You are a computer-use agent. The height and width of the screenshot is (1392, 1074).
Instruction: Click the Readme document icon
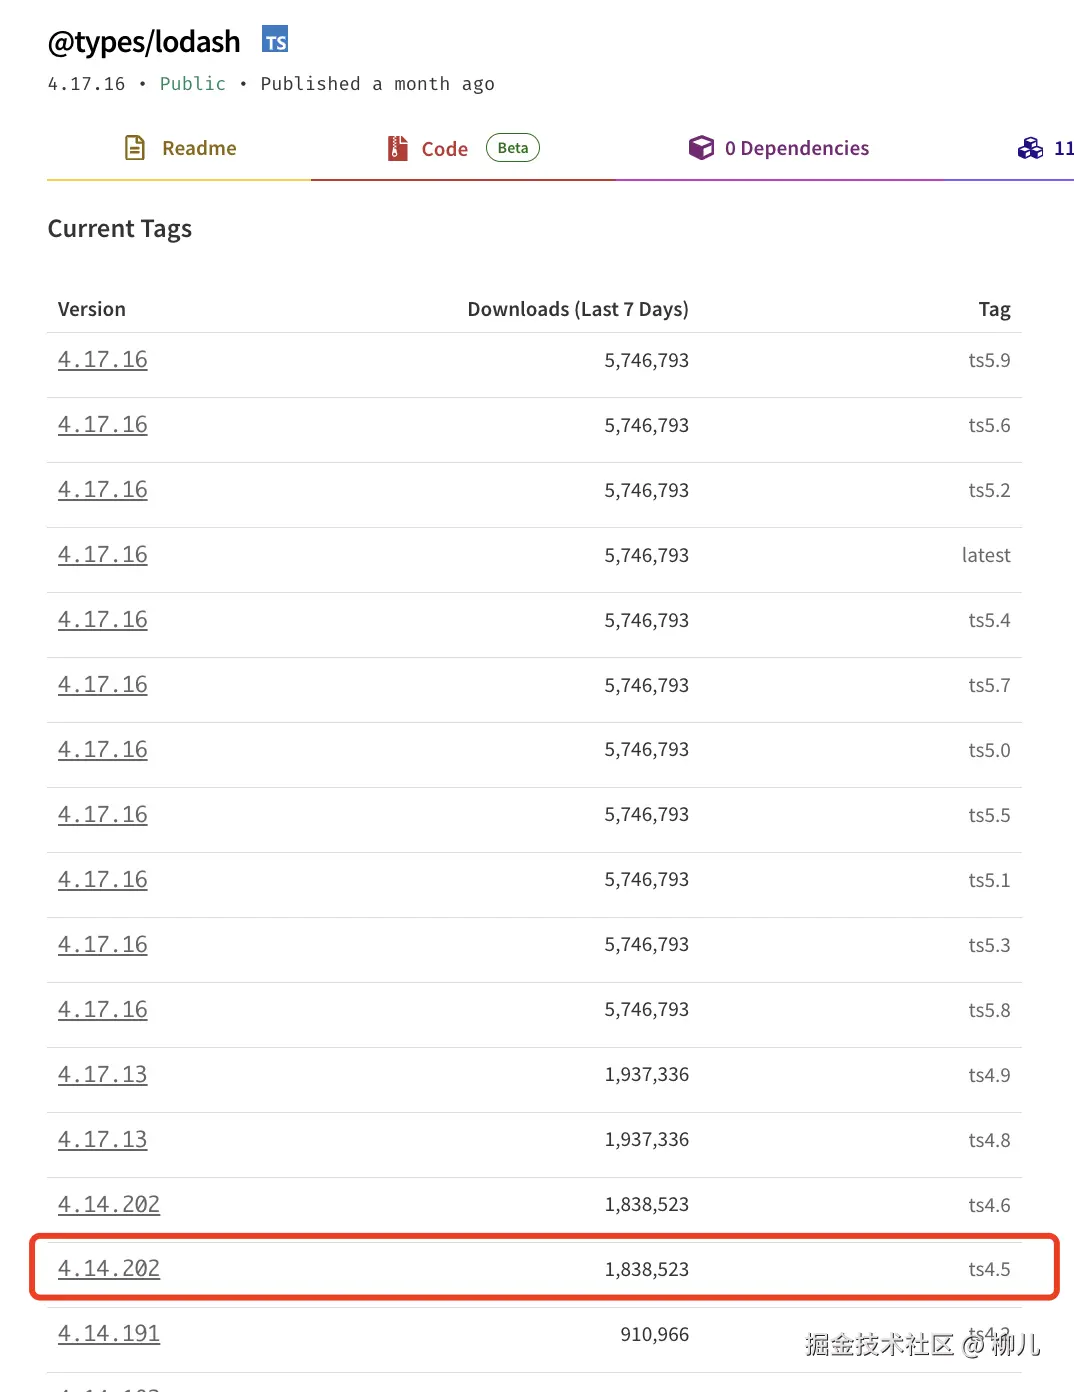click(x=135, y=148)
